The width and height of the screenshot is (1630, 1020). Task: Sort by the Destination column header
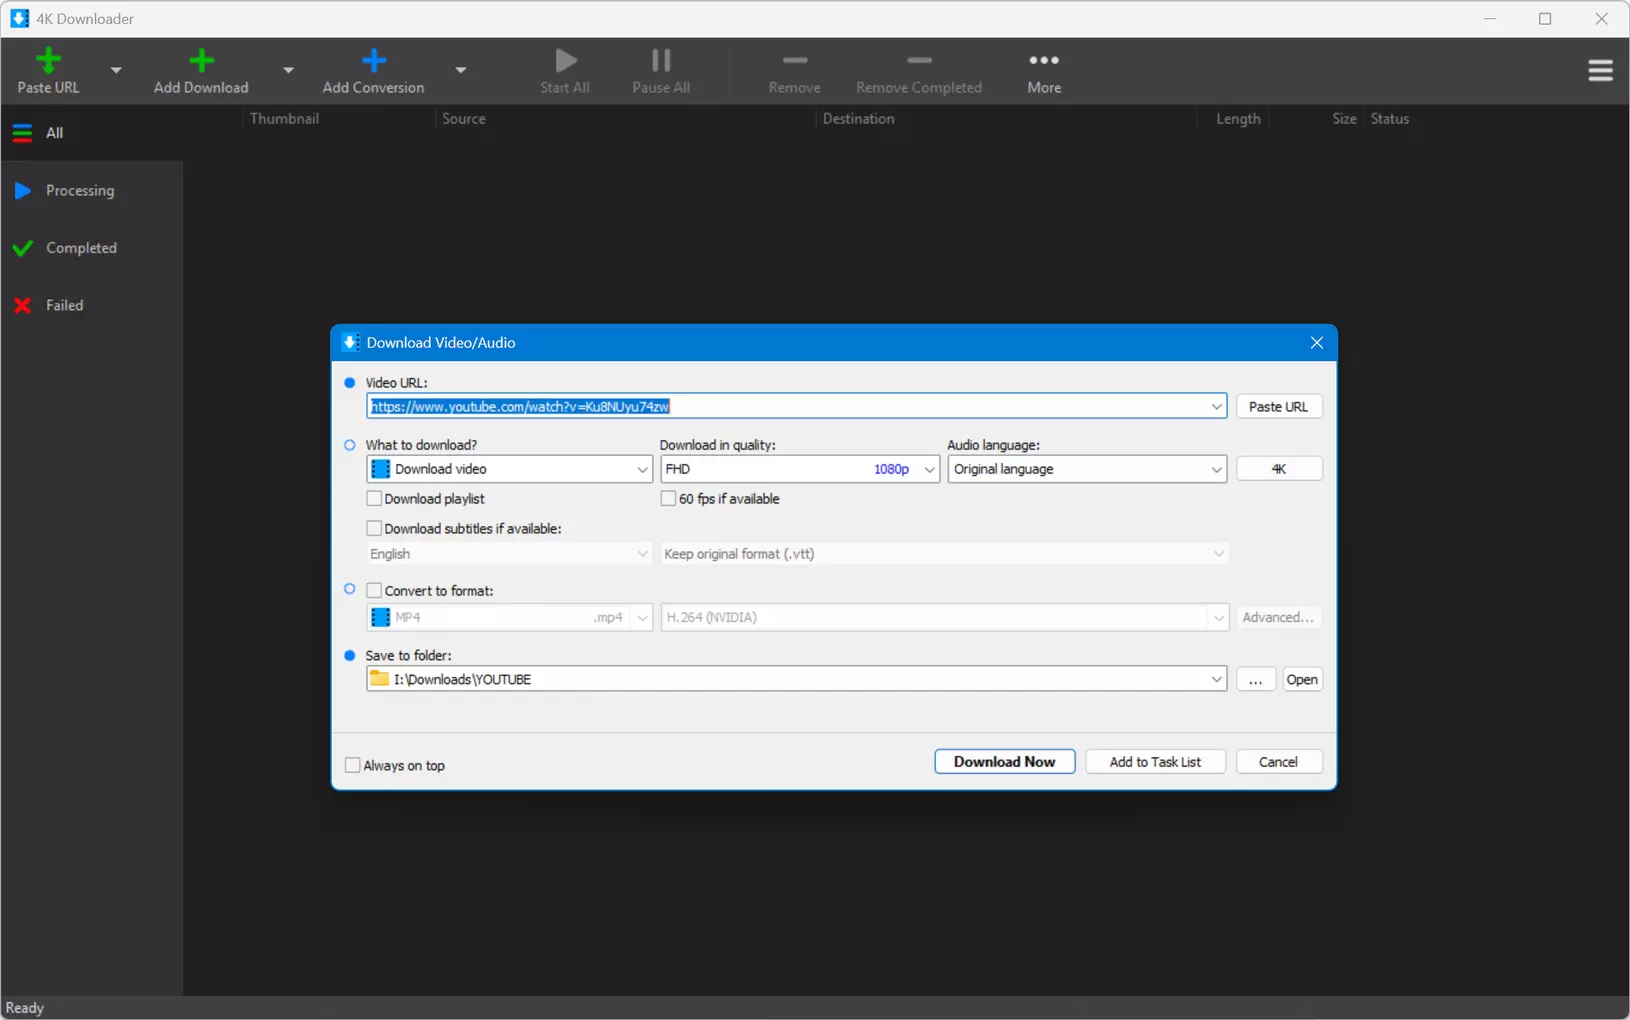[858, 118]
